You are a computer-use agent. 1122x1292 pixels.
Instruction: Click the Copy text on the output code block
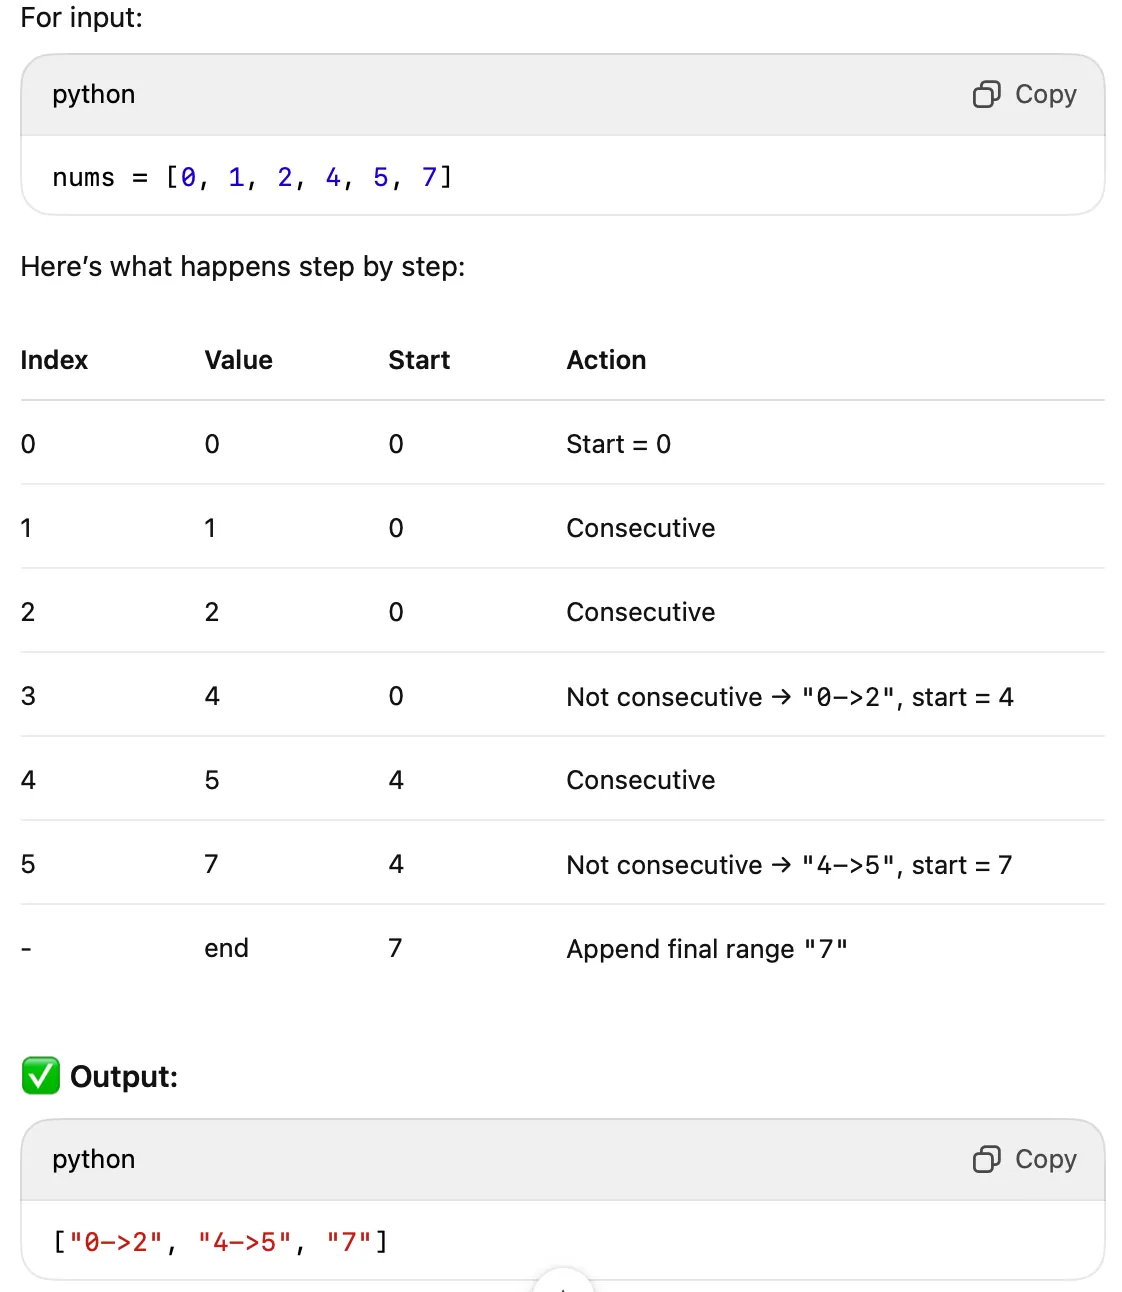1046,1160
